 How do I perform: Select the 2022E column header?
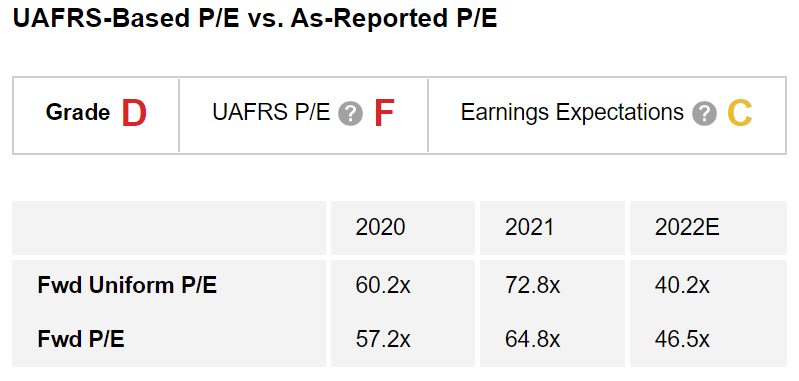(687, 227)
